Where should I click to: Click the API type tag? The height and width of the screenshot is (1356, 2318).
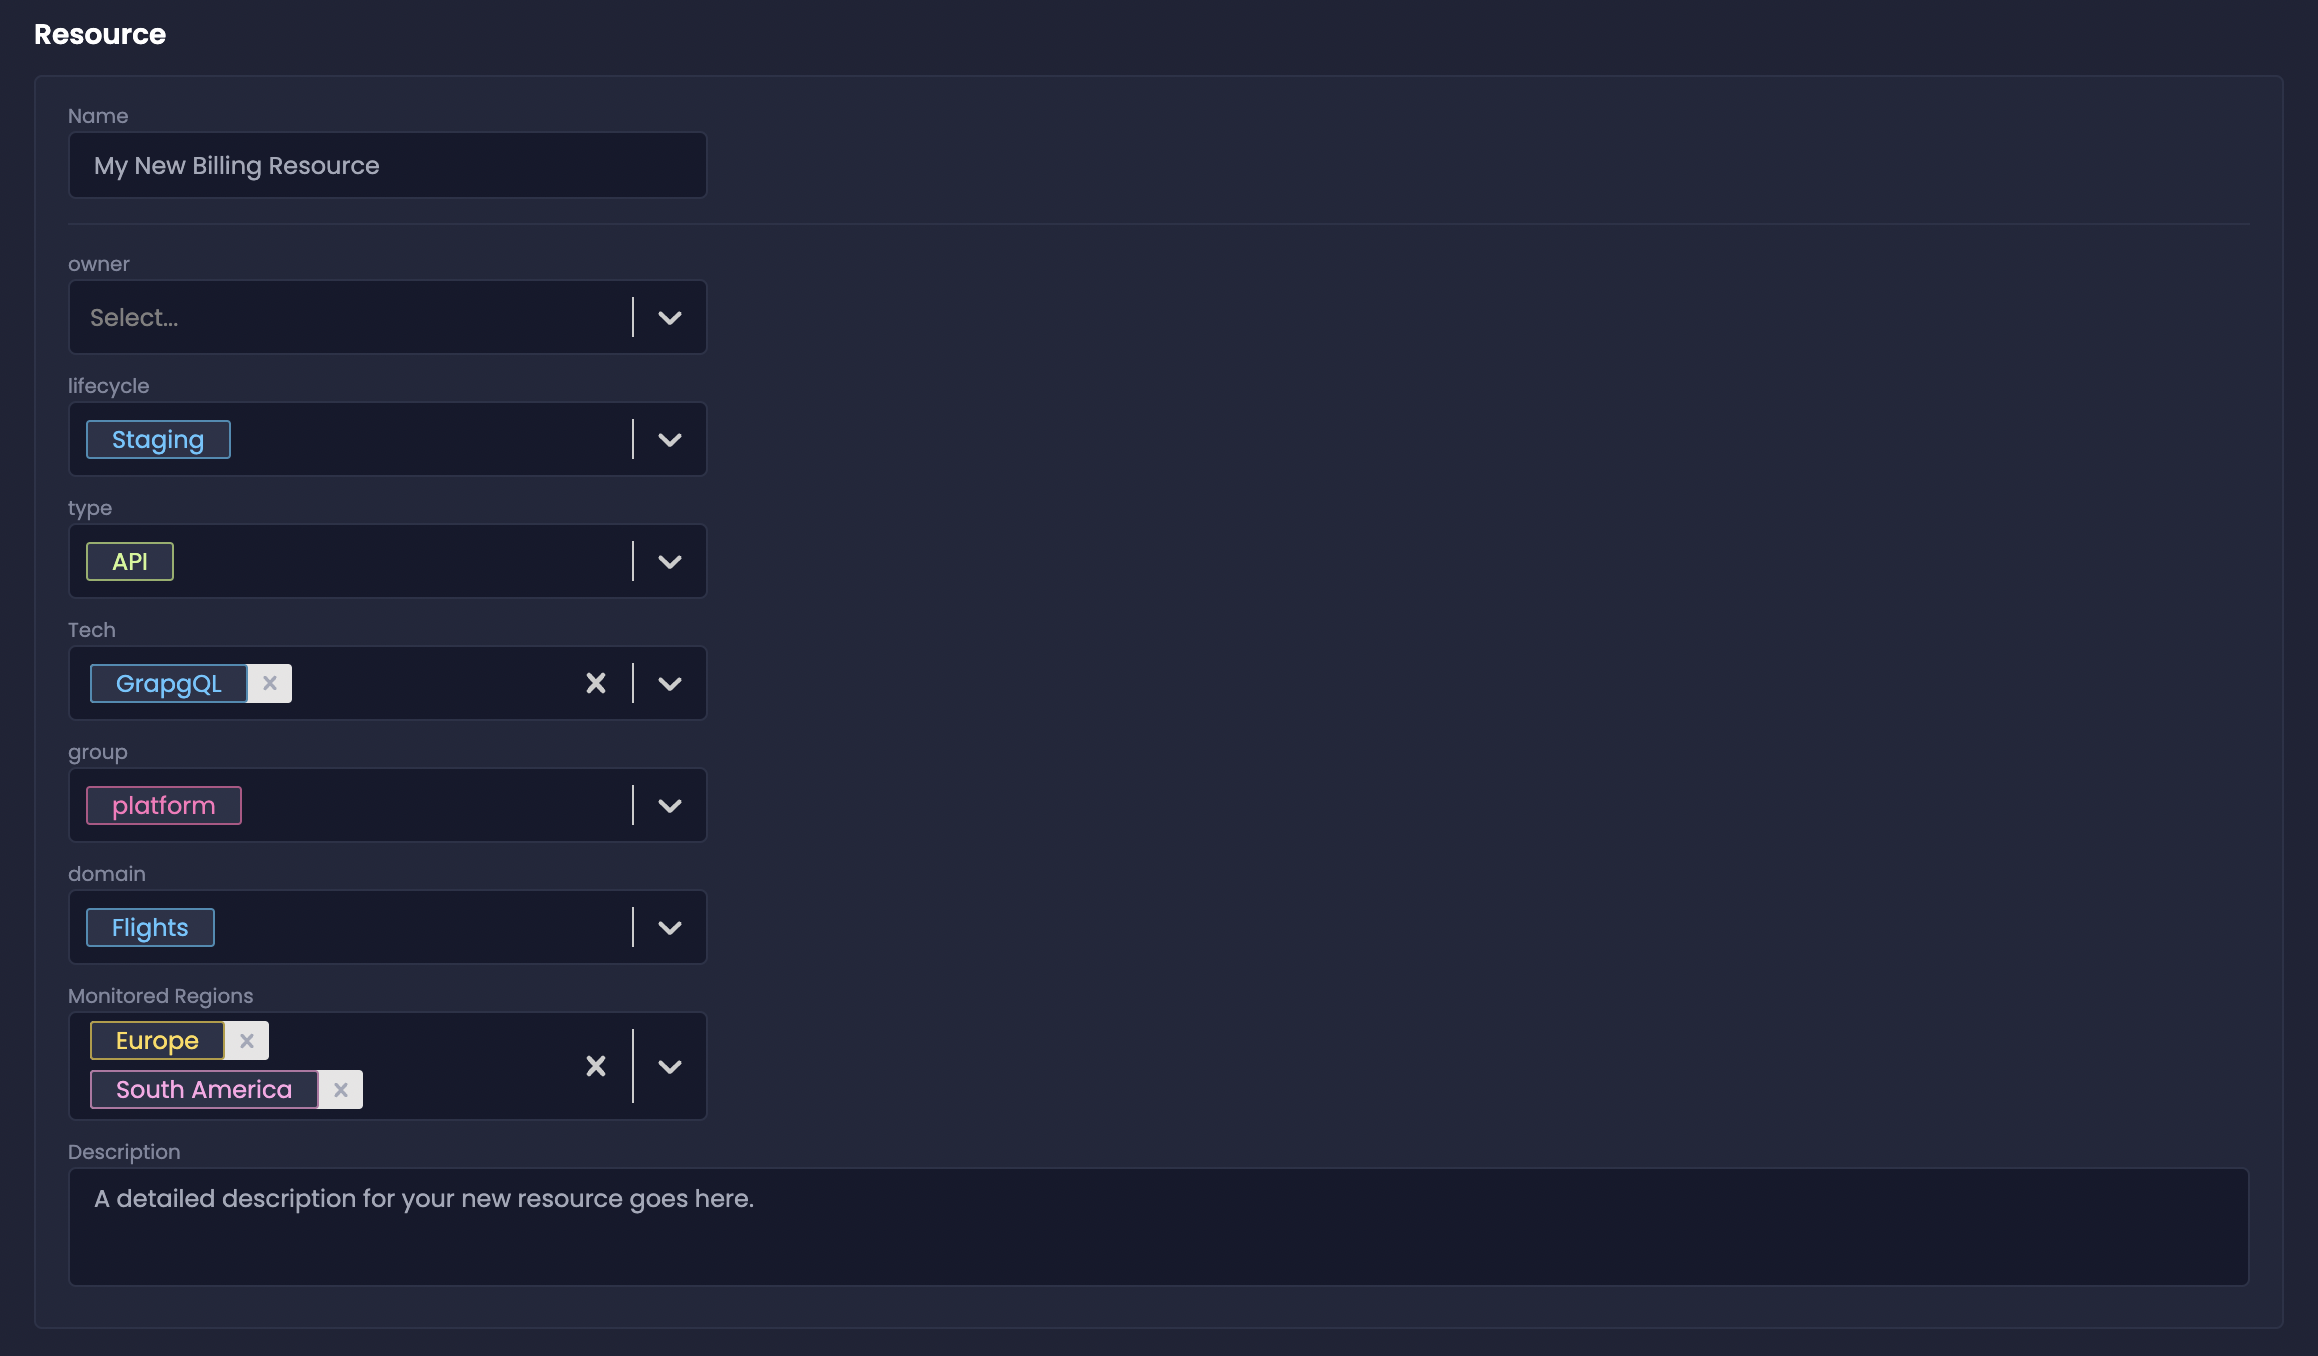(130, 561)
